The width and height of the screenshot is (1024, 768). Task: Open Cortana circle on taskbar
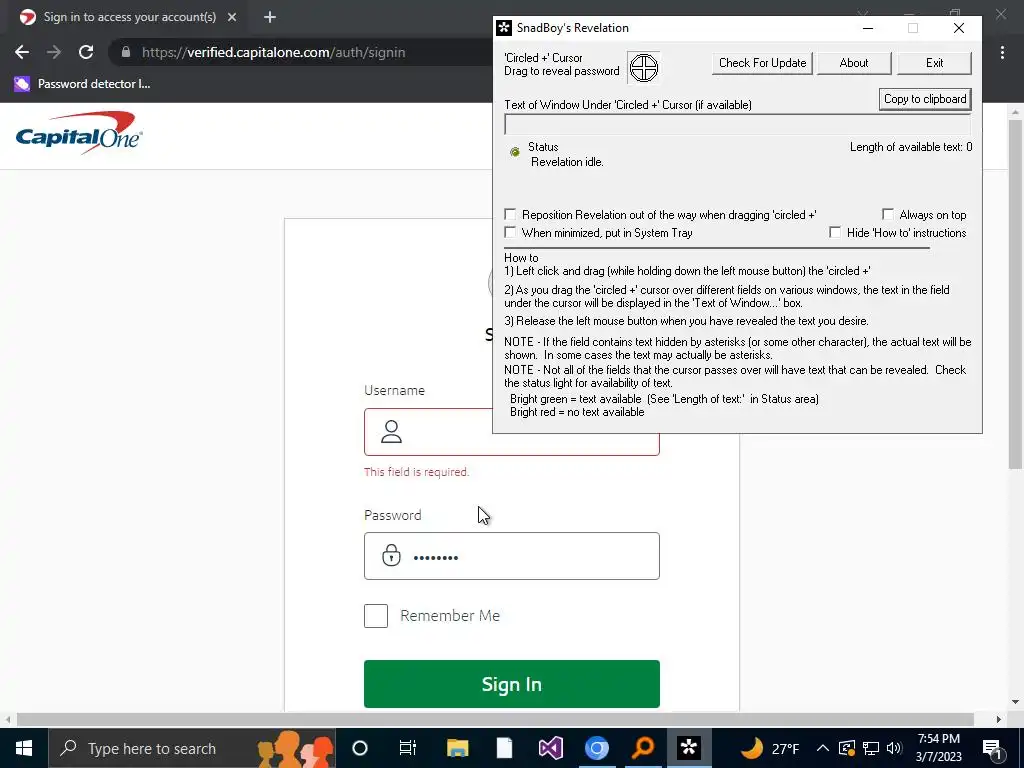click(360, 748)
